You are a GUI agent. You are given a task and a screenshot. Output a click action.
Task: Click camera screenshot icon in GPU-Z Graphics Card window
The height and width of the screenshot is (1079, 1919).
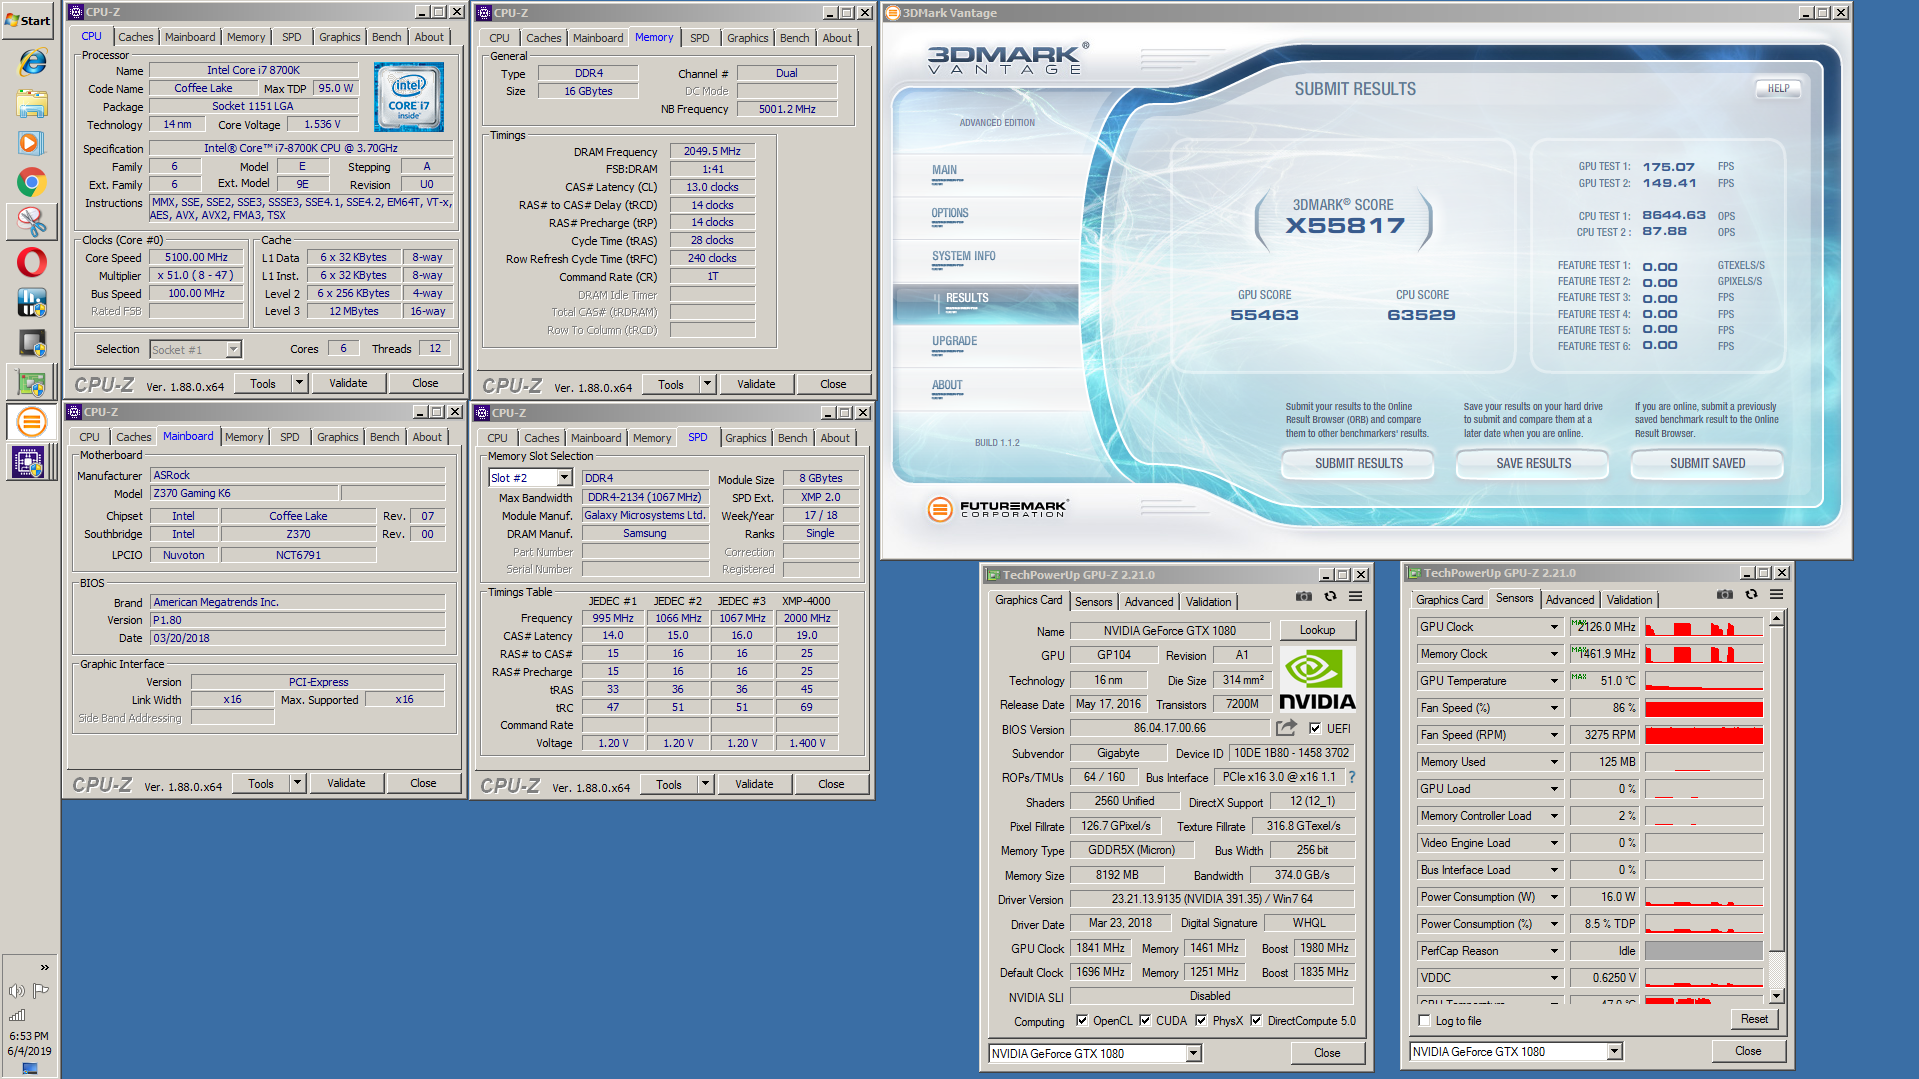pos(1303,596)
